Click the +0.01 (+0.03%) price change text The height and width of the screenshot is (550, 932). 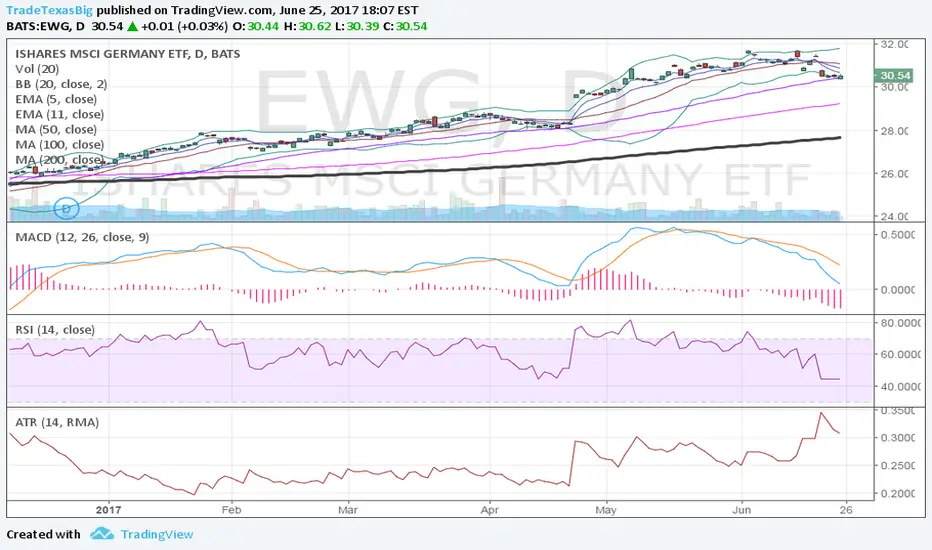point(184,26)
